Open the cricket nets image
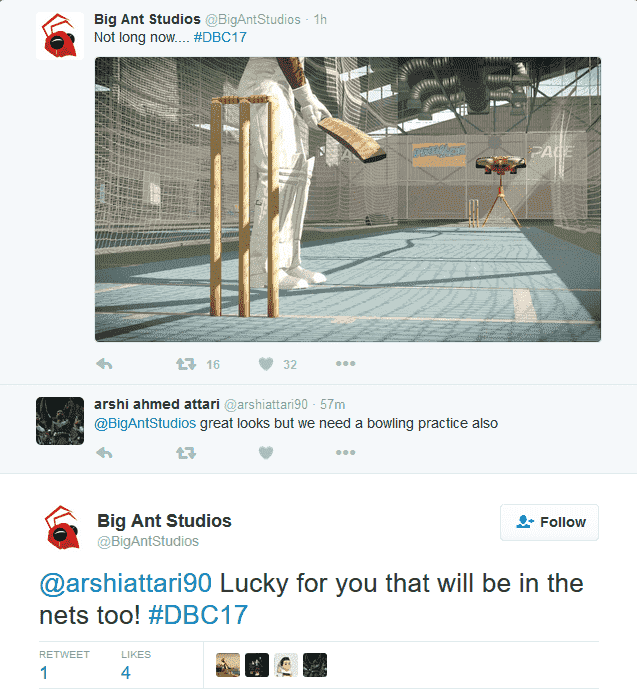Image resolution: width=637 pixels, height=694 pixels. [x=348, y=199]
